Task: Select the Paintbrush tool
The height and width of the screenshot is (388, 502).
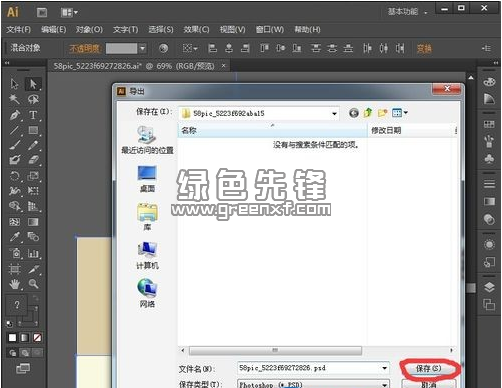Action: tap(14, 145)
